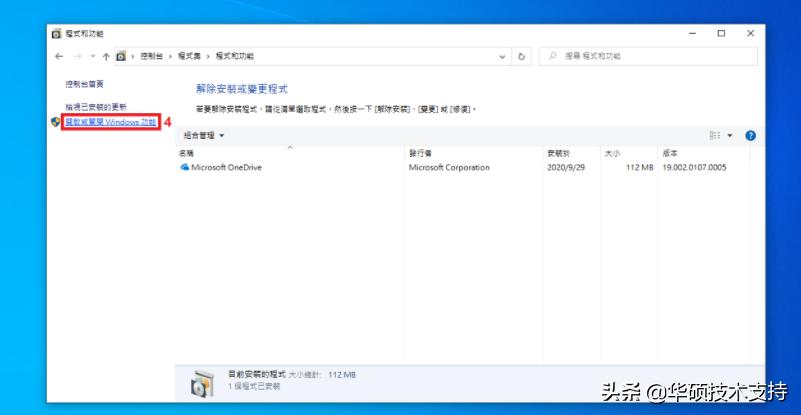
Task: Click the address bar control panel icon
Action: 121,56
